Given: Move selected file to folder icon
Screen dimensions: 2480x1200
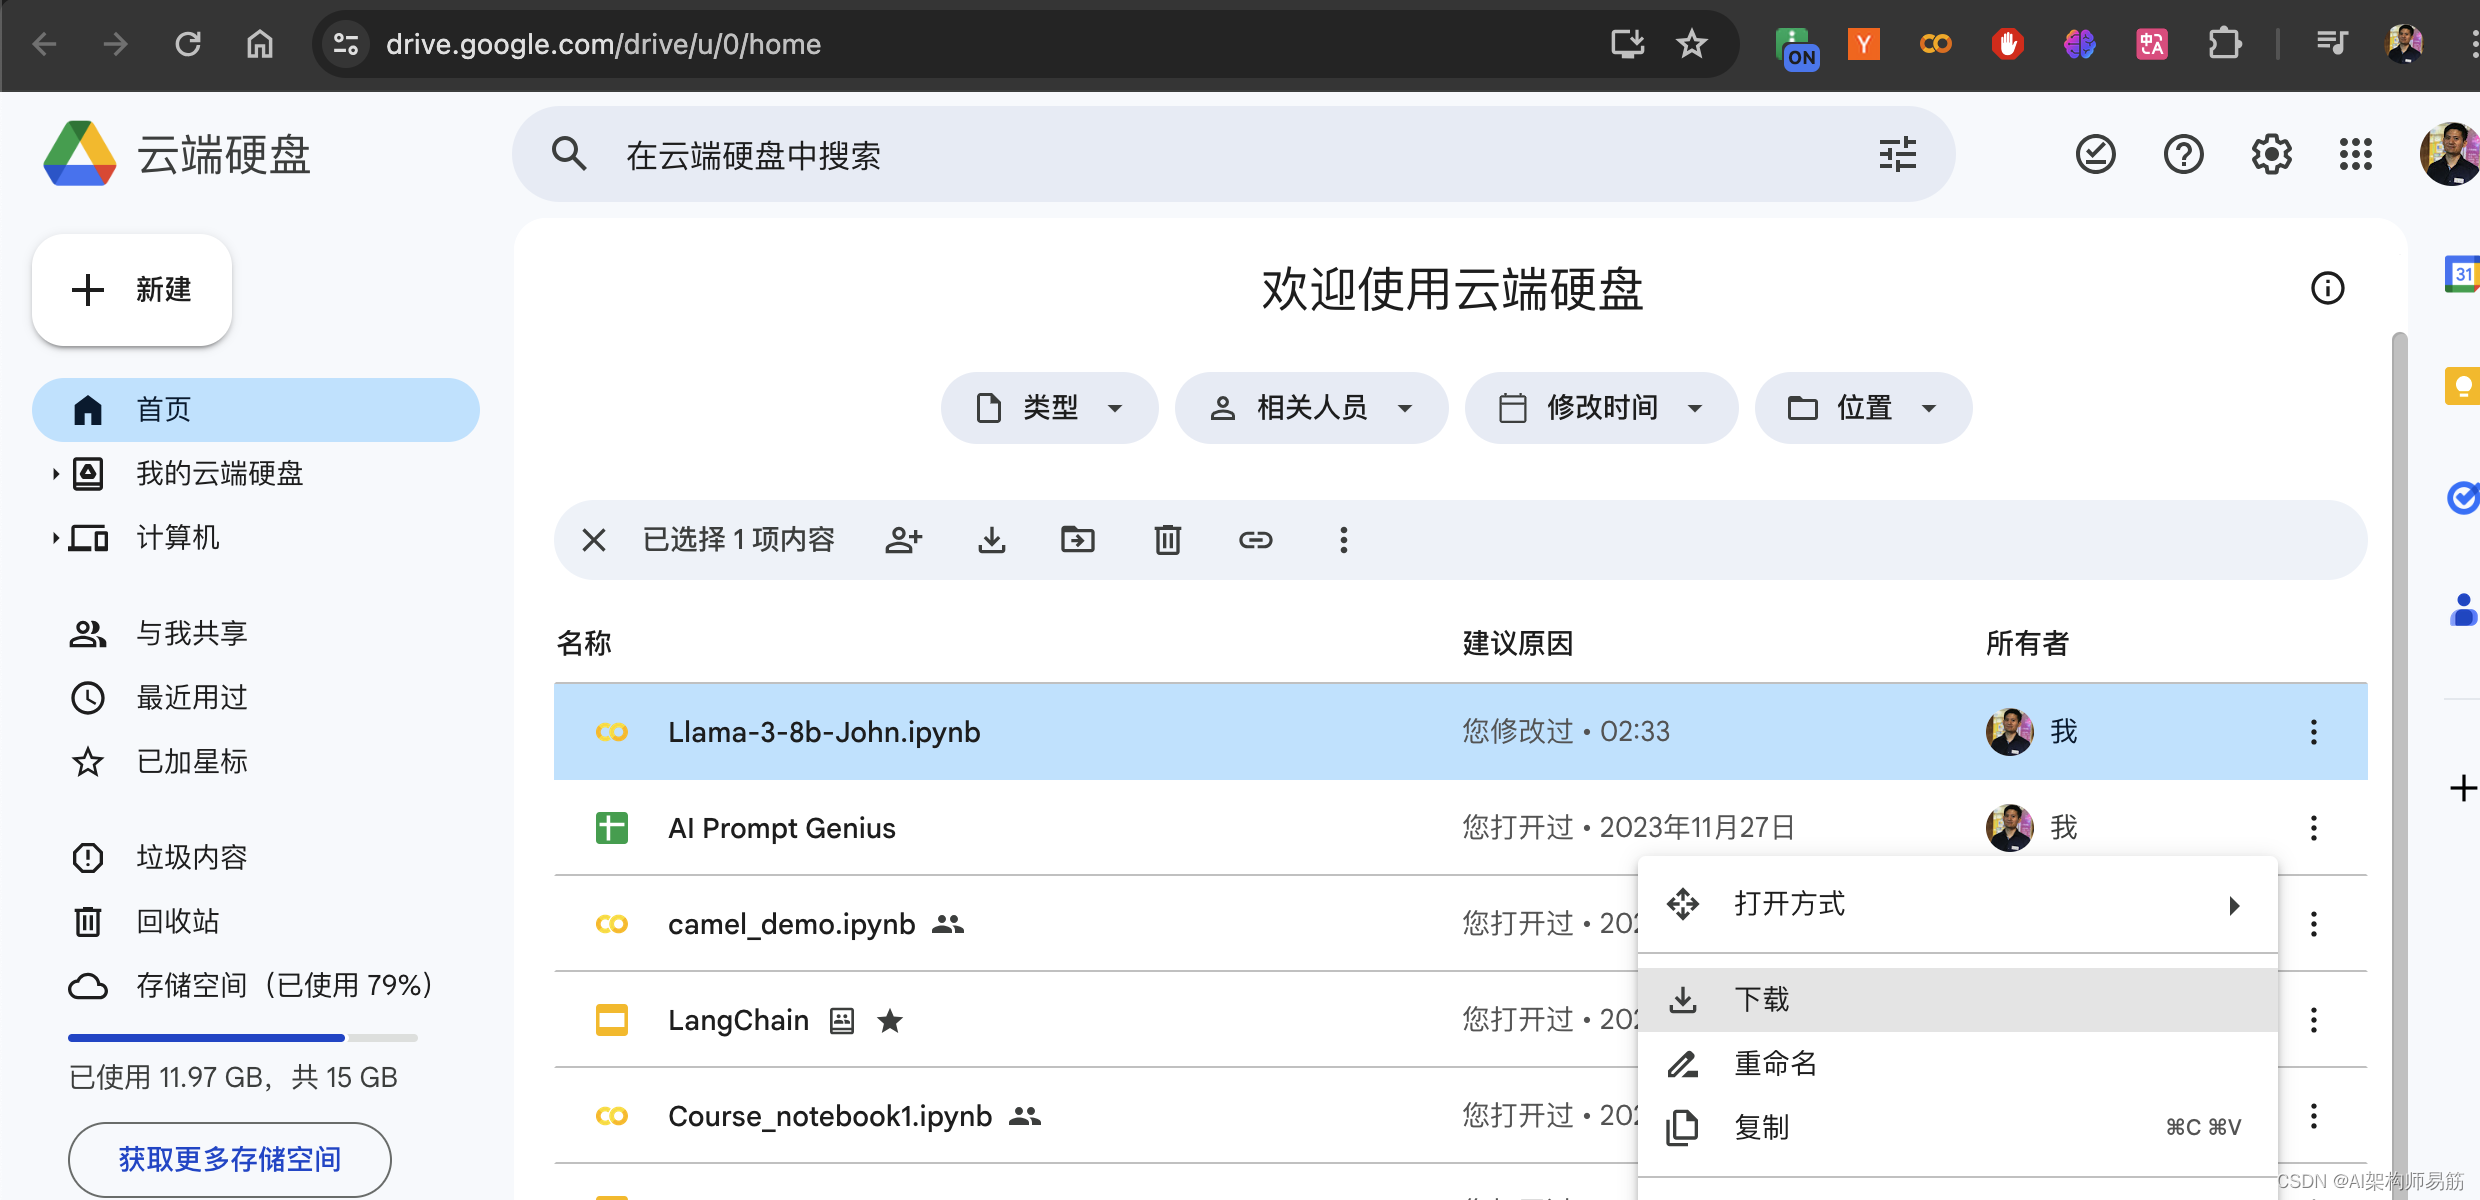Looking at the screenshot, I should (1077, 540).
